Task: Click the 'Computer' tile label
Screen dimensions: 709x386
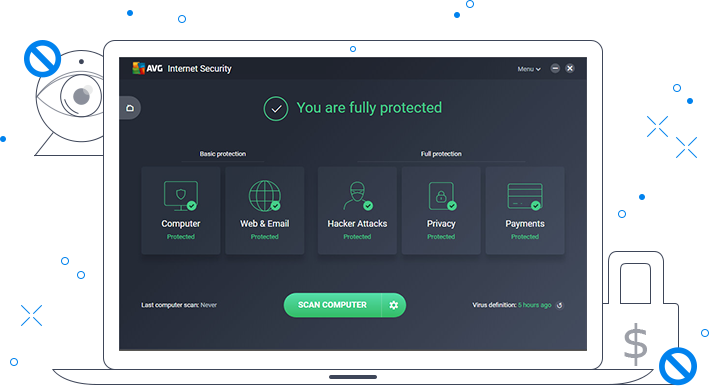Action: click(x=180, y=224)
